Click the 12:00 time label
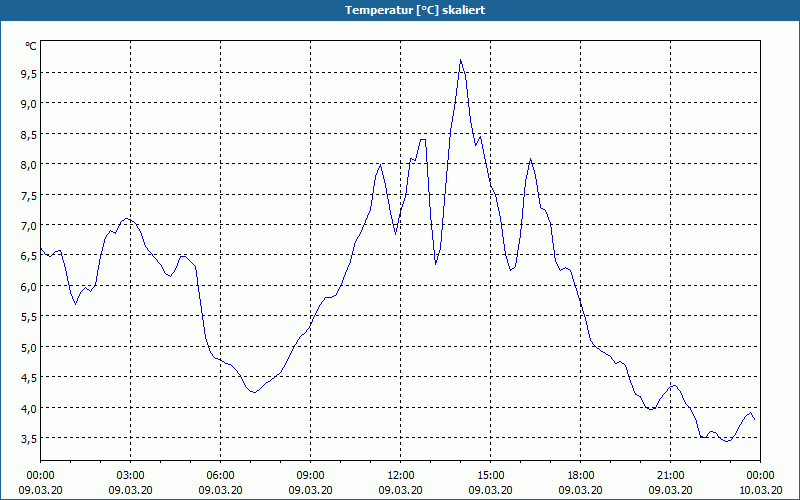This screenshot has width=800, height=500. [x=401, y=476]
